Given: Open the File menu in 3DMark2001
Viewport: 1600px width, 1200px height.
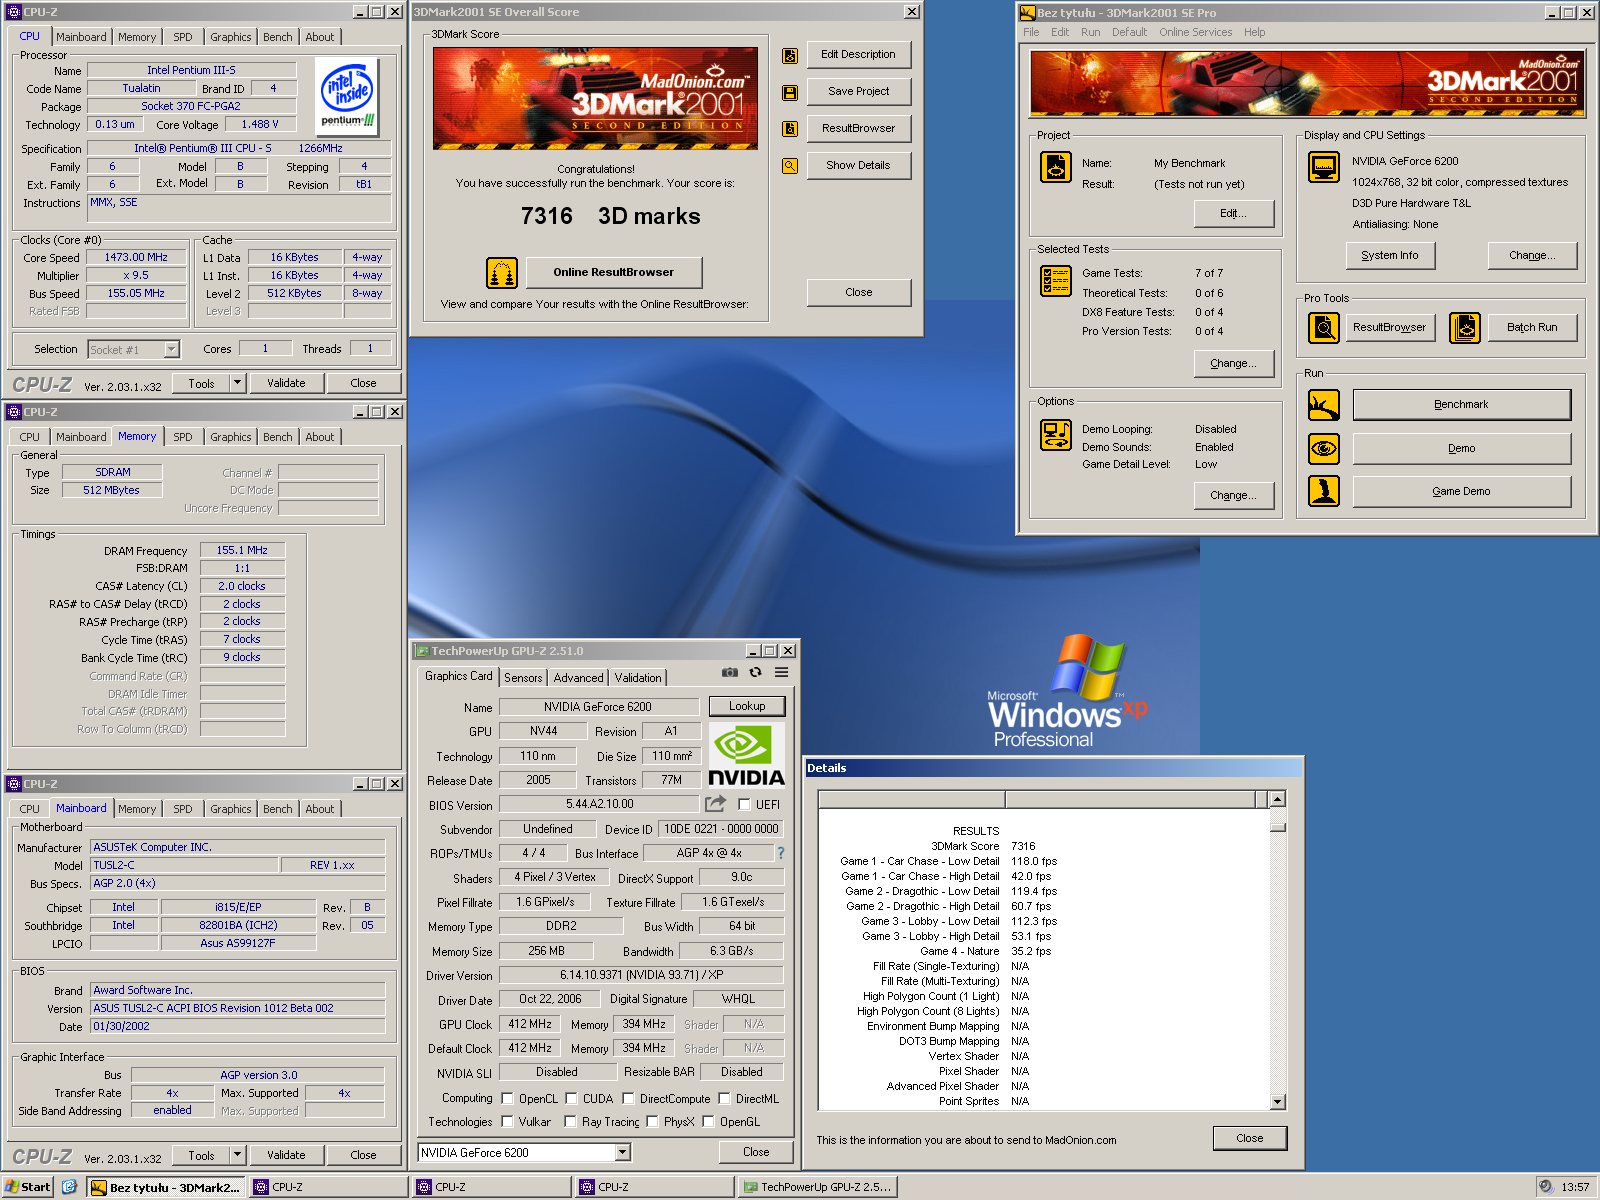Looking at the screenshot, I should click(1031, 32).
